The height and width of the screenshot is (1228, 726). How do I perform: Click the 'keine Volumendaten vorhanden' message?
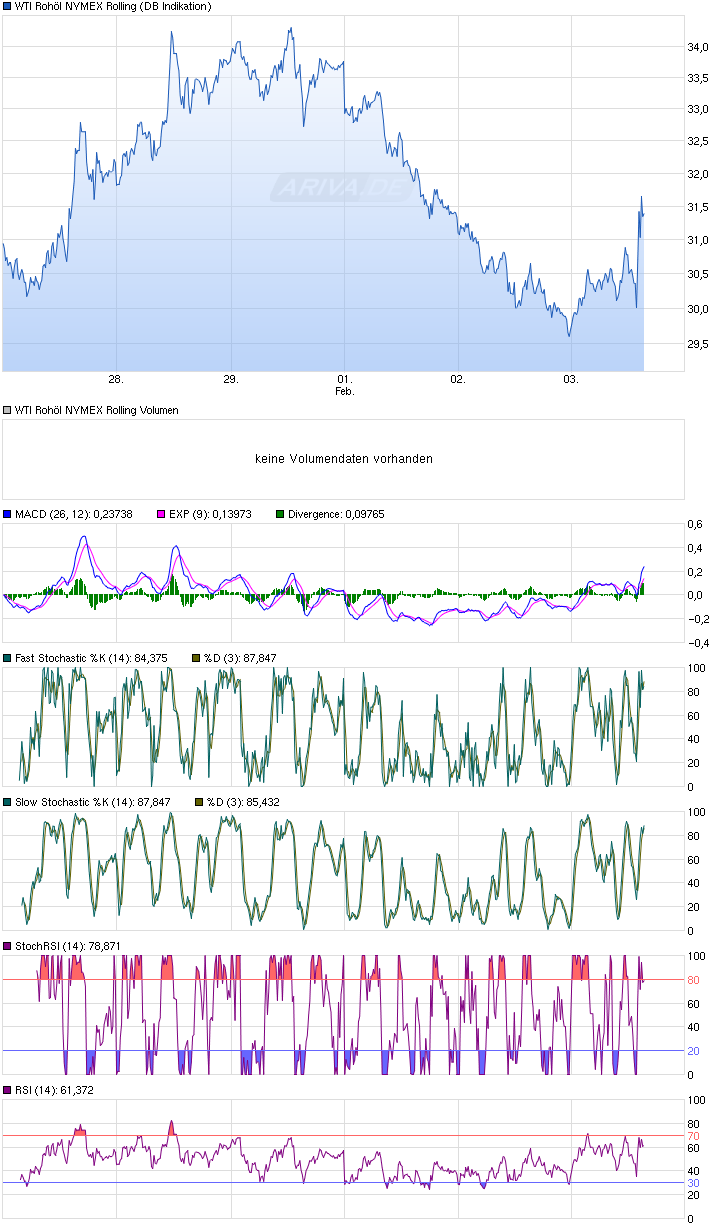tap(344, 459)
